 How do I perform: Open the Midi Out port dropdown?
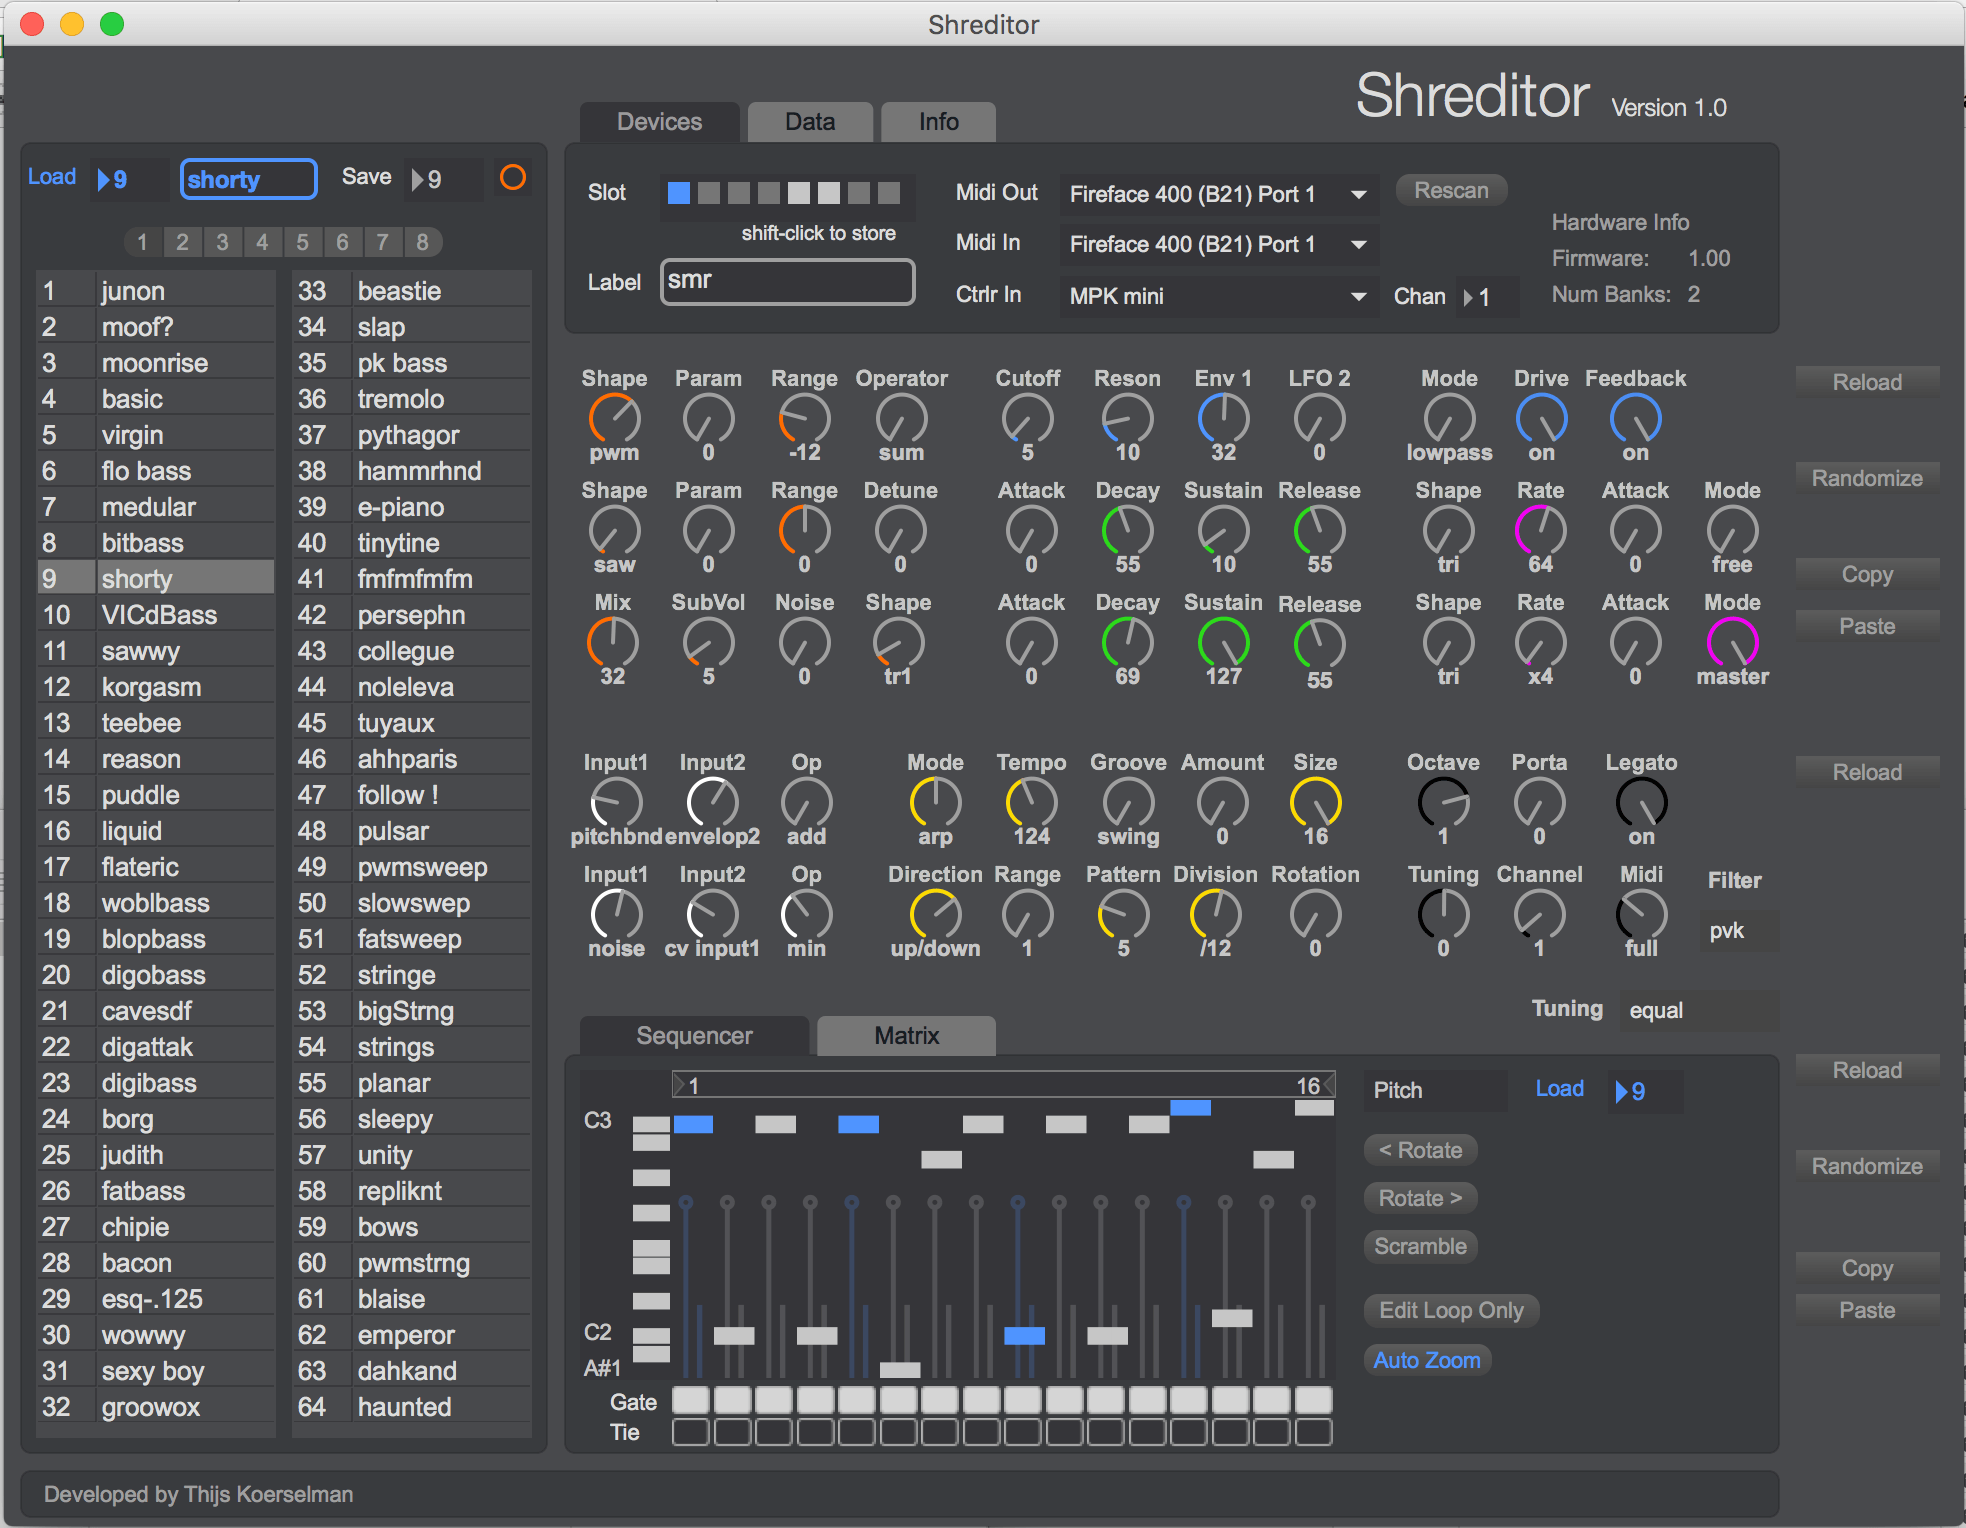(x=1217, y=194)
